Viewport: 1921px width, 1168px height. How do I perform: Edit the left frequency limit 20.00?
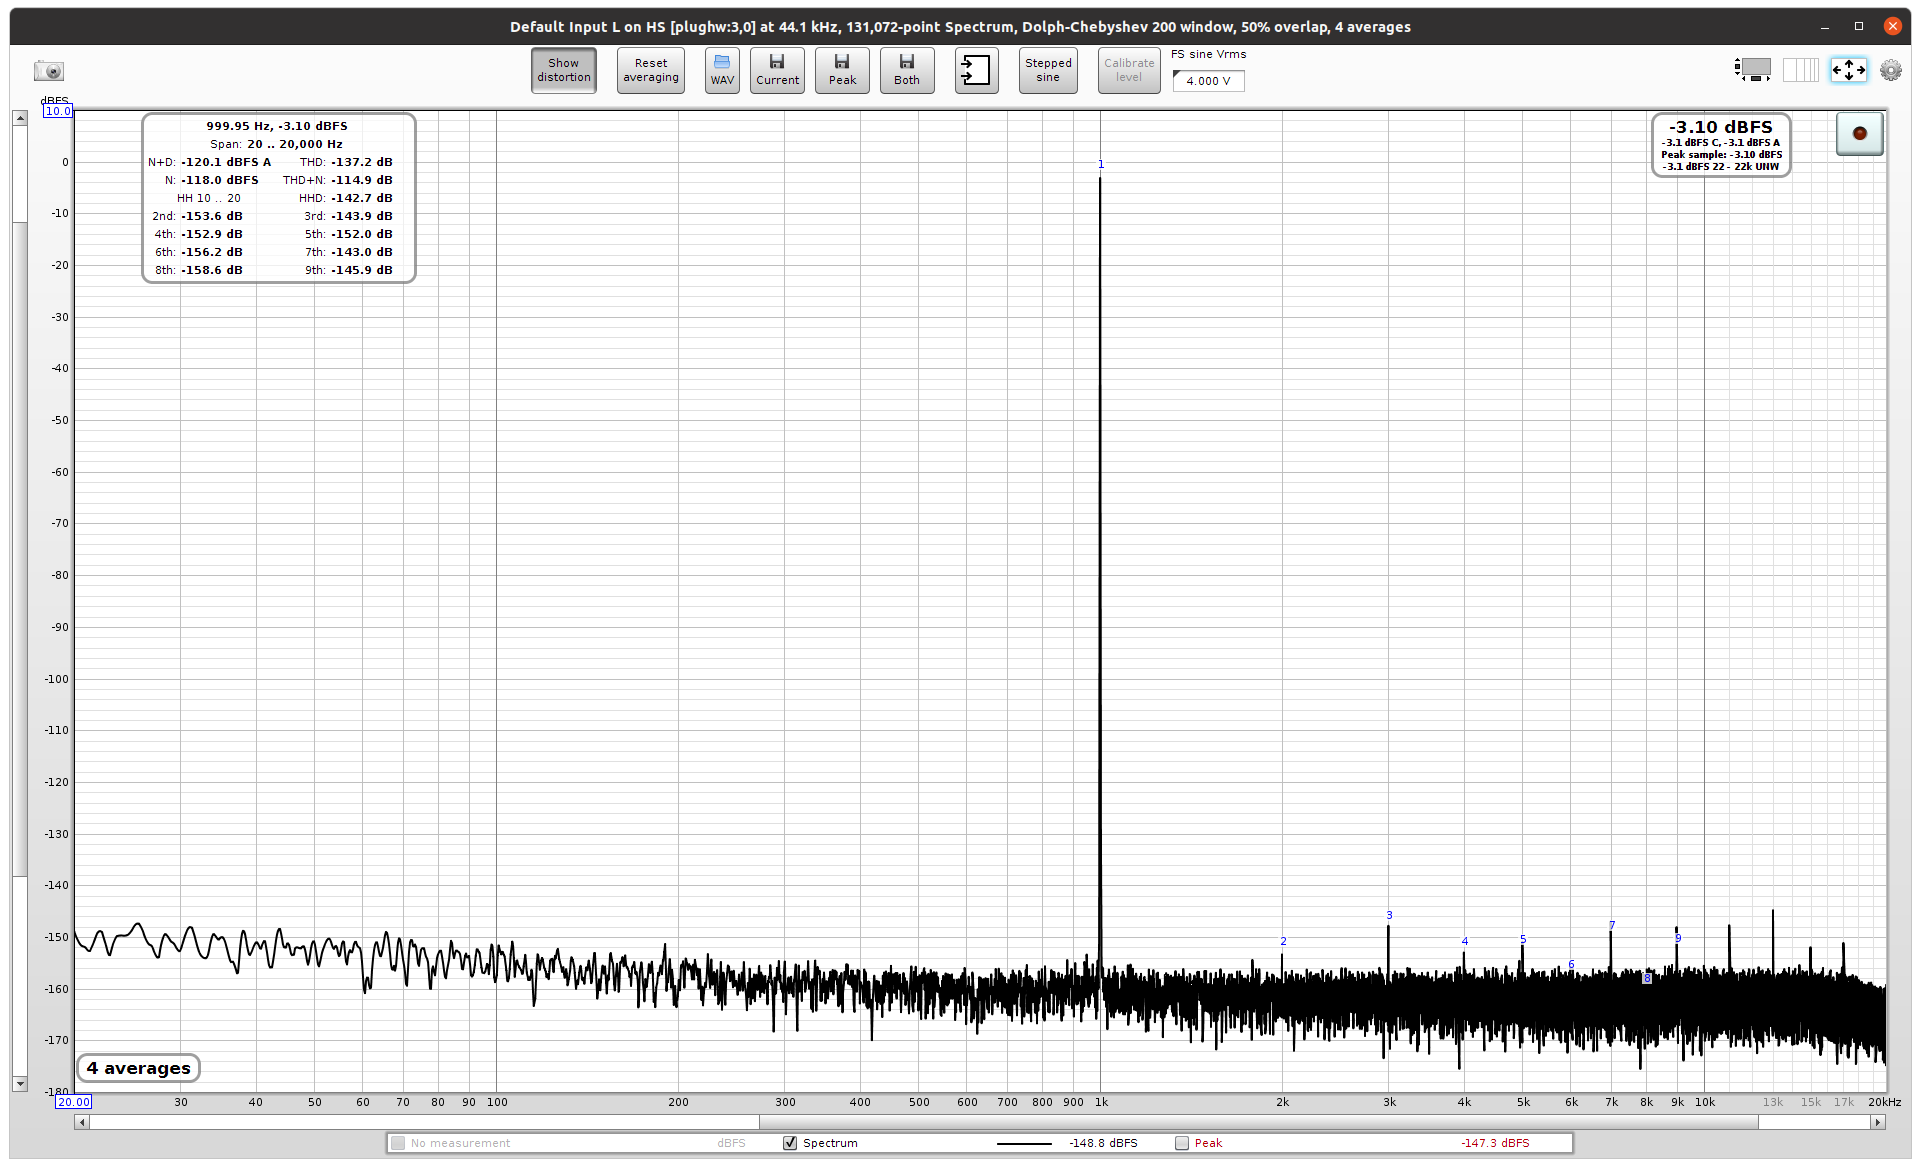[x=73, y=1102]
